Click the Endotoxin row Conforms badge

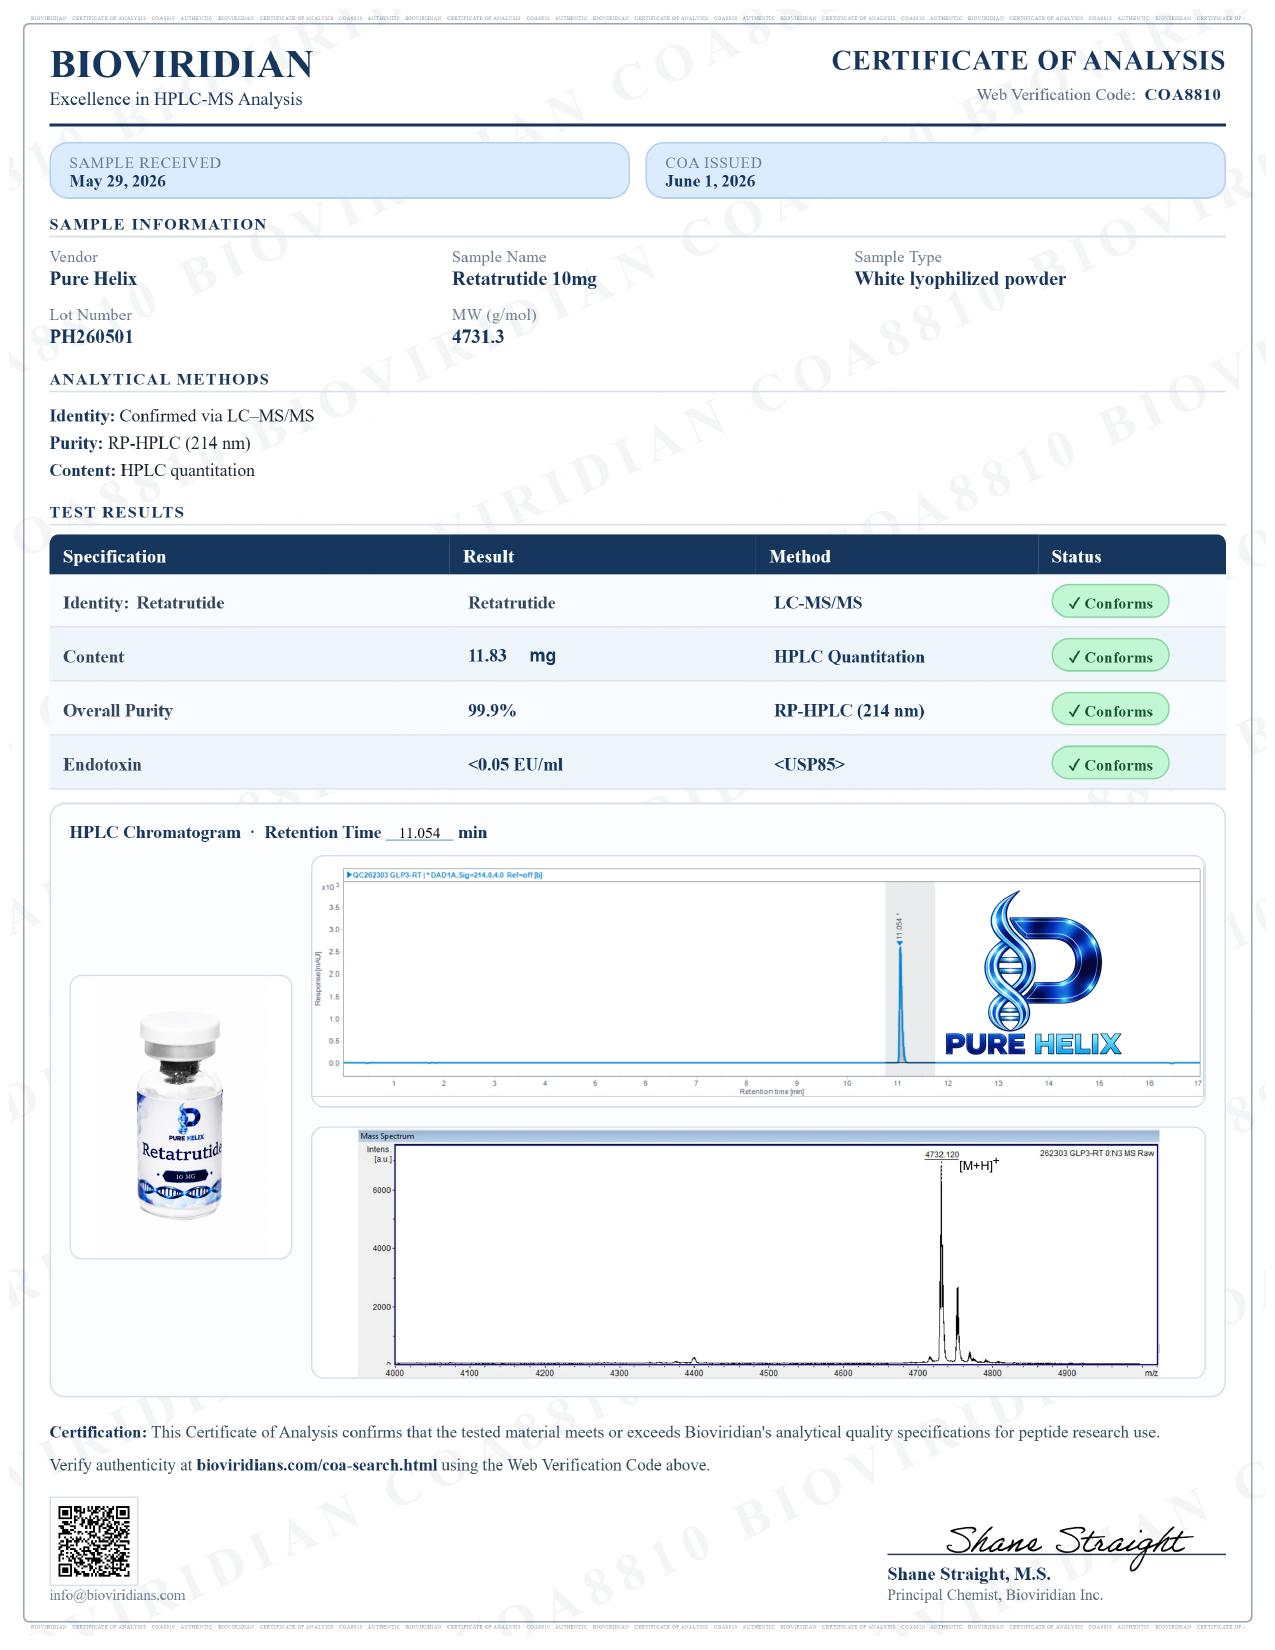[x=1110, y=765]
